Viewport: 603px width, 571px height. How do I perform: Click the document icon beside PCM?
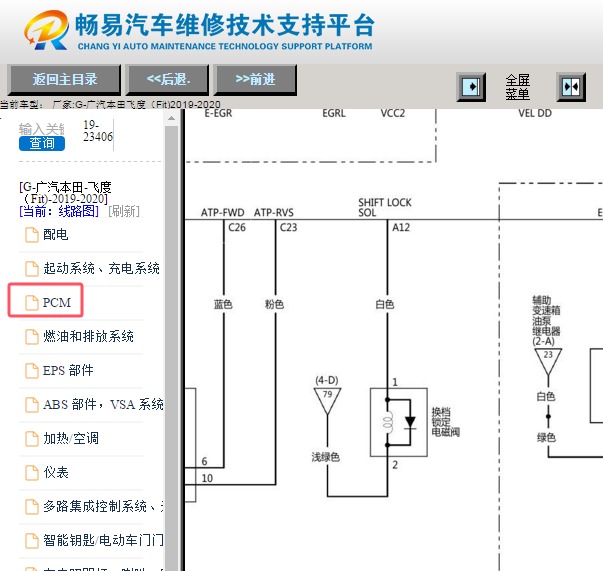(x=32, y=303)
